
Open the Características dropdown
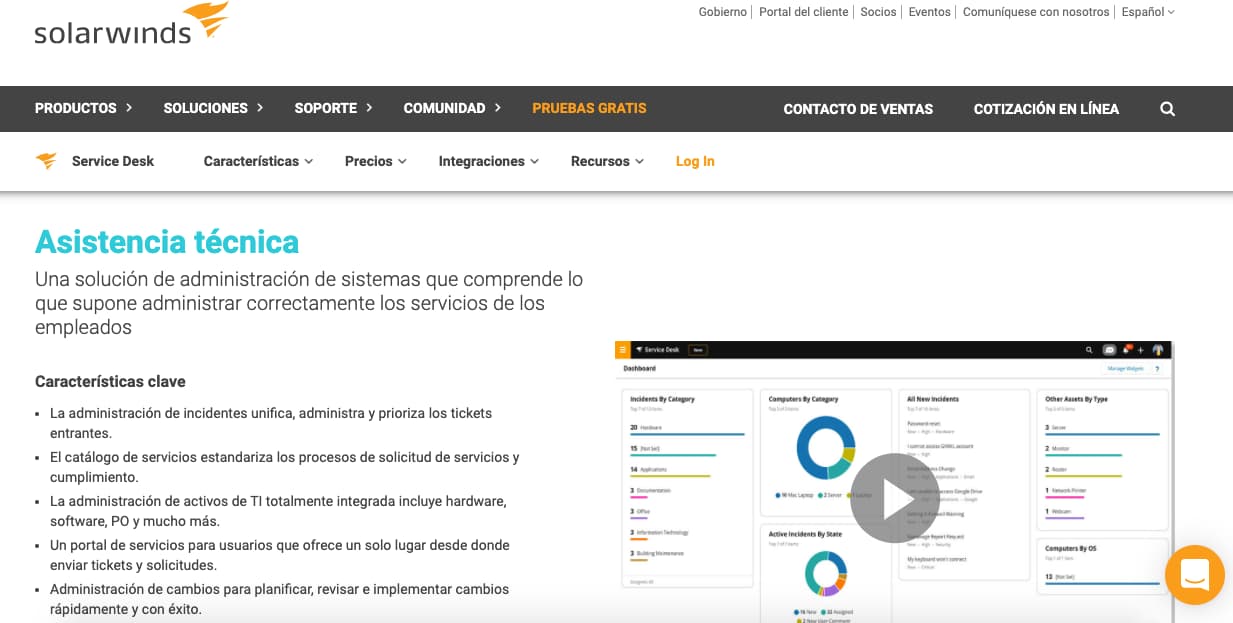tap(251, 161)
